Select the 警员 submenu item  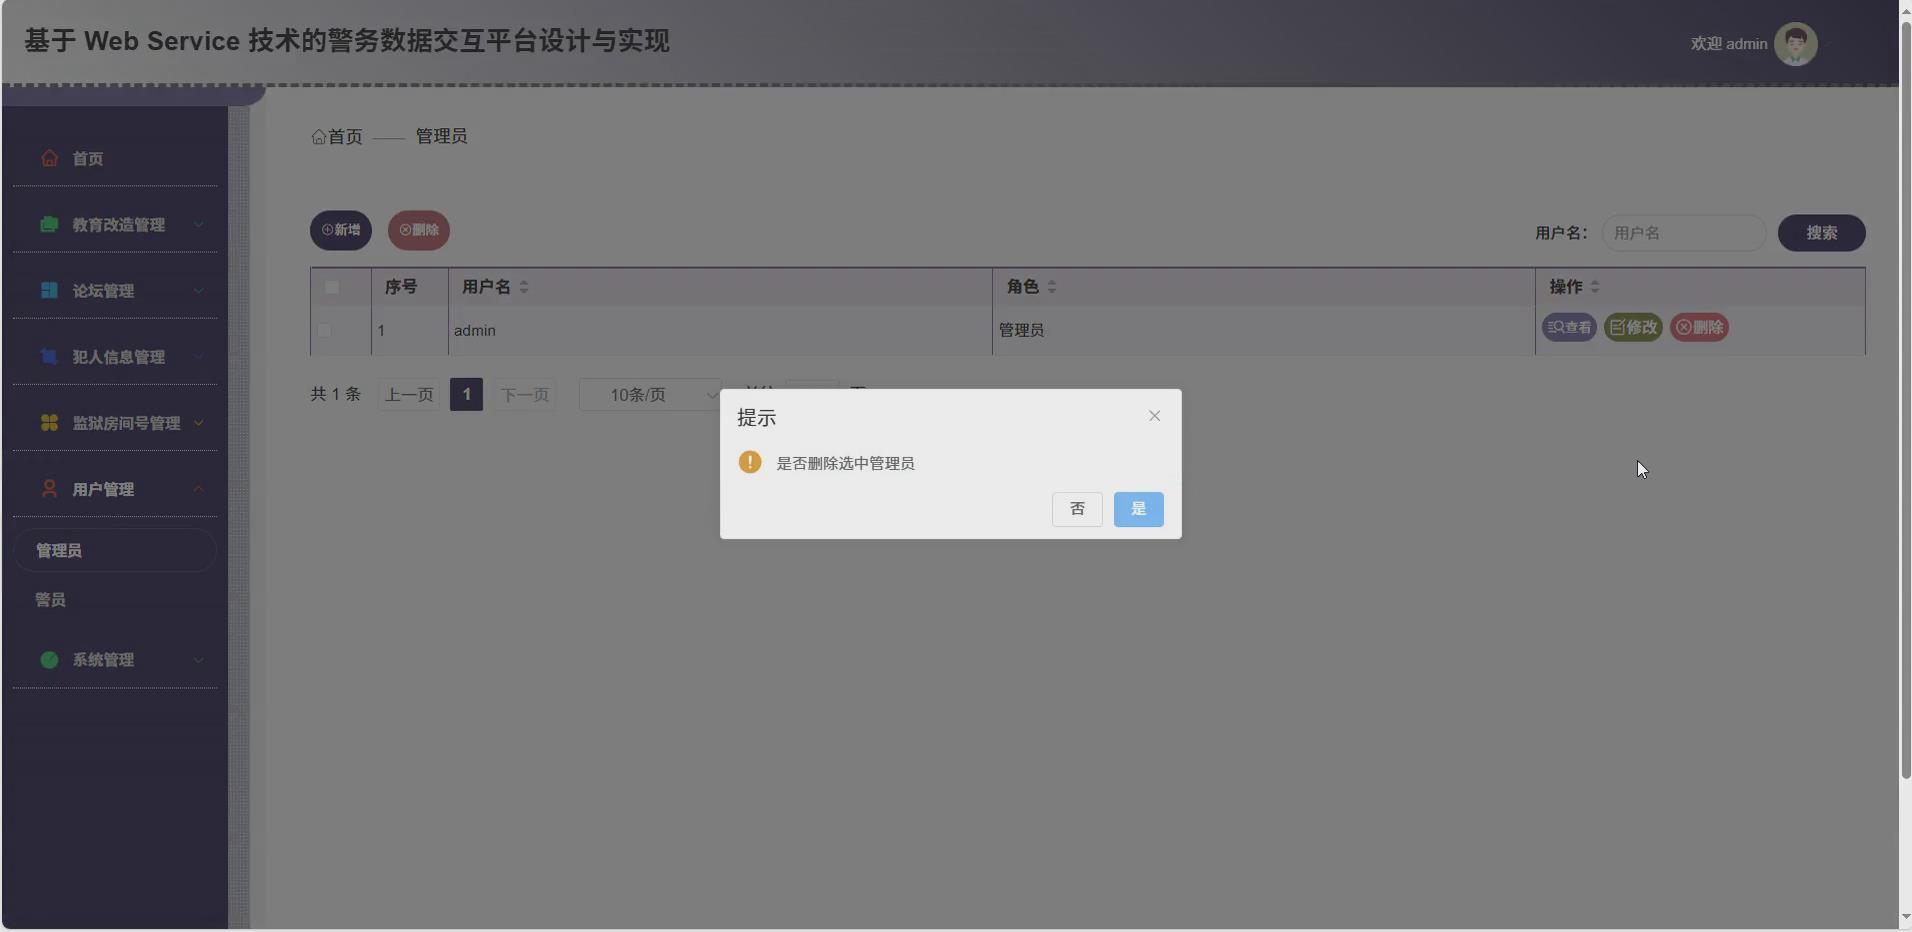pos(48,600)
